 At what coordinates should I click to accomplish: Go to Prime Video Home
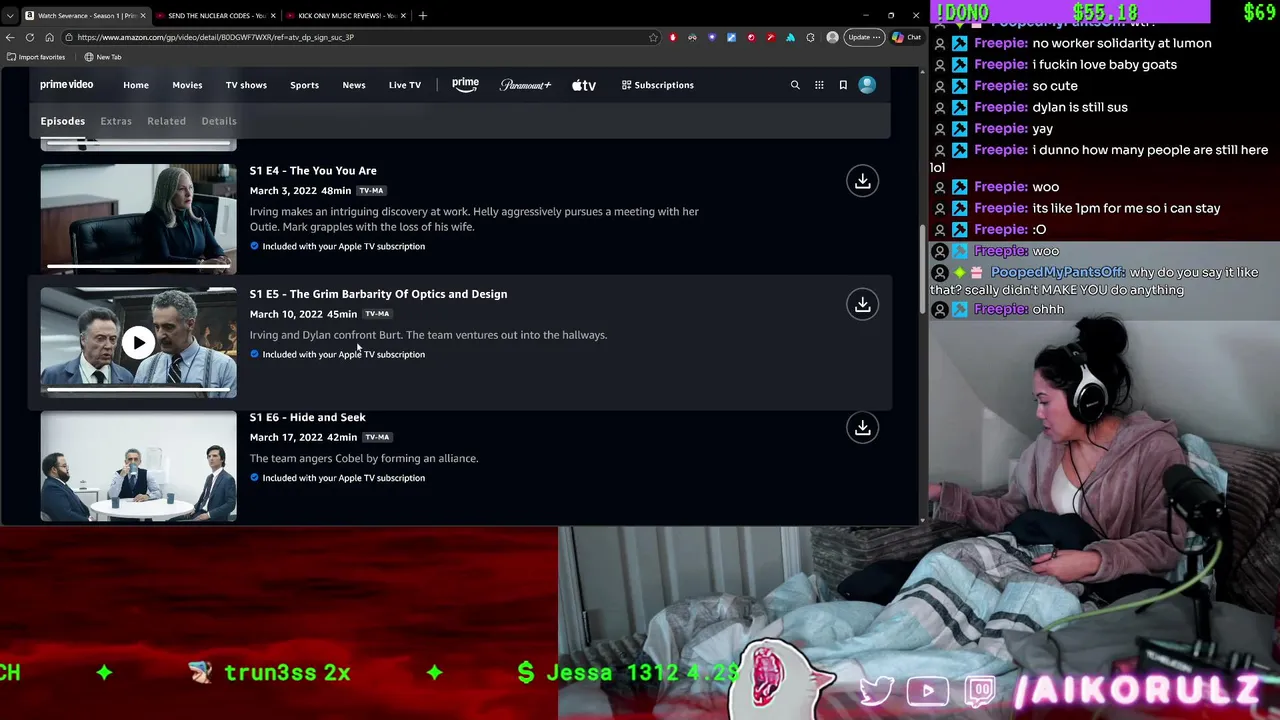[136, 85]
